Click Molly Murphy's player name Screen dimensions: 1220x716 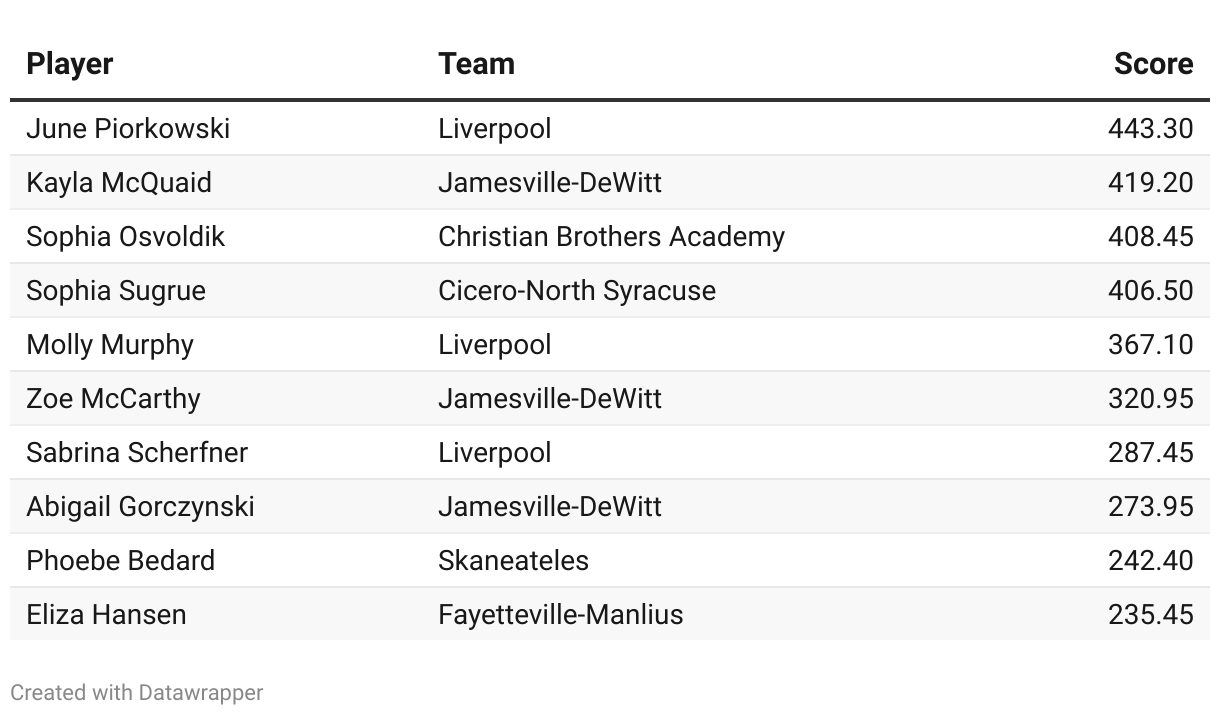pos(110,345)
